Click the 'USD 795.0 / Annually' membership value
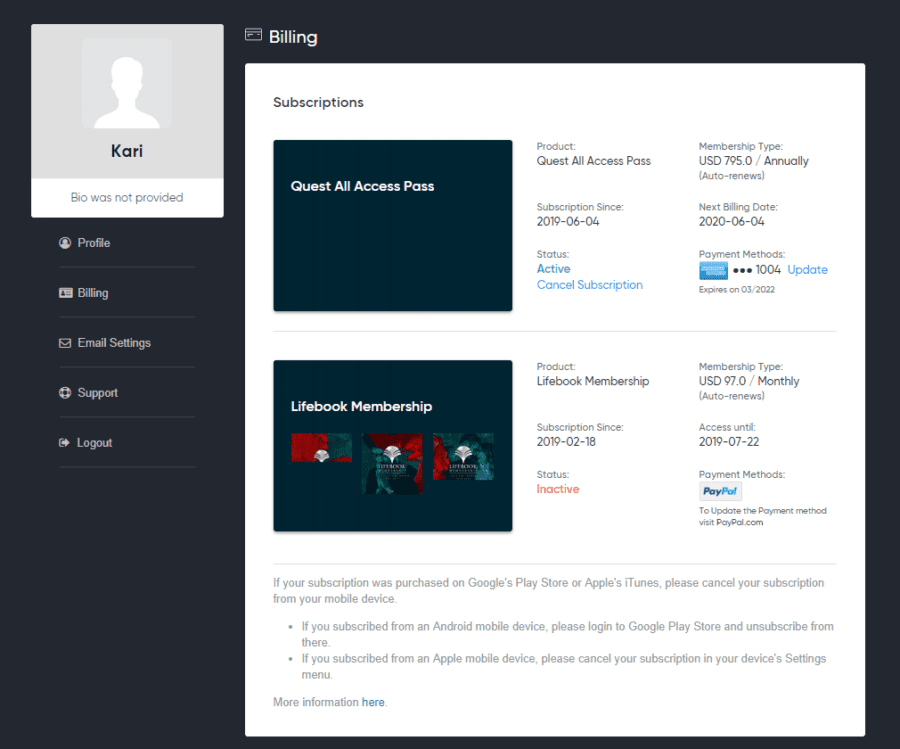Screen dimensions: 900x749 (754, 161)
